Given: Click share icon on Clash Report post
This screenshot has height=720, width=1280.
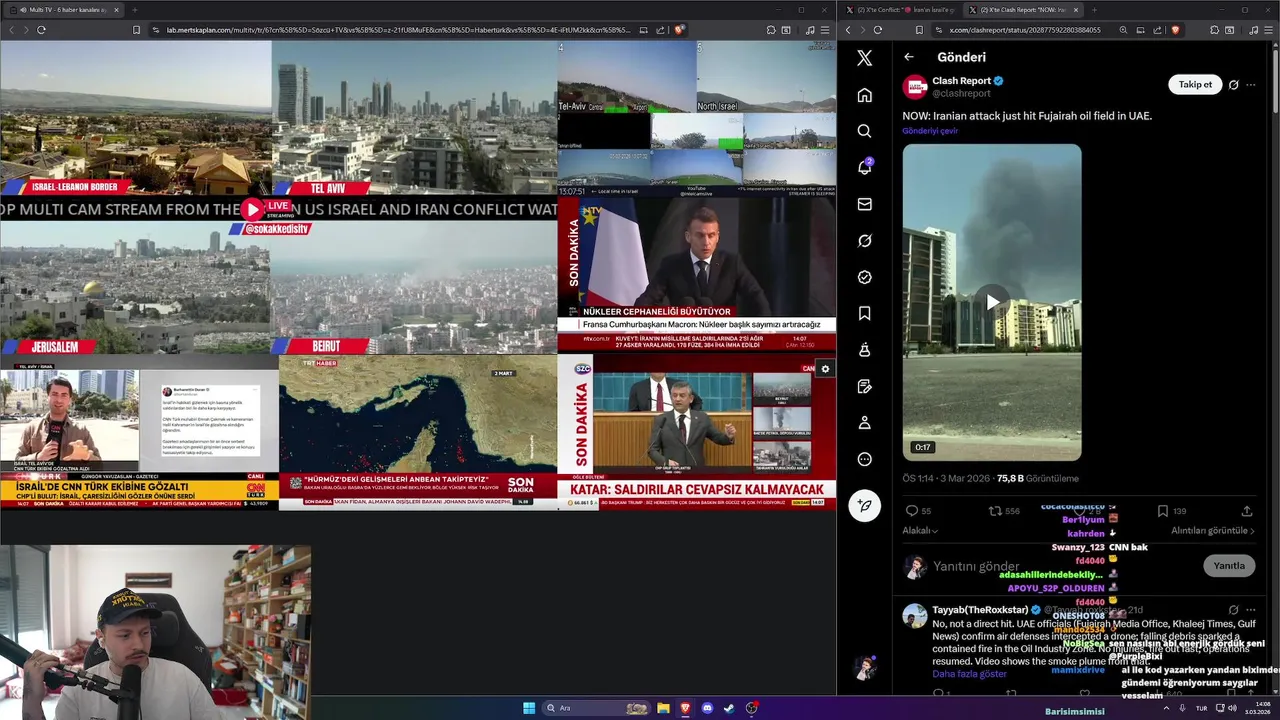Looking at the screenshot, I should click(x=1246, y=511).
